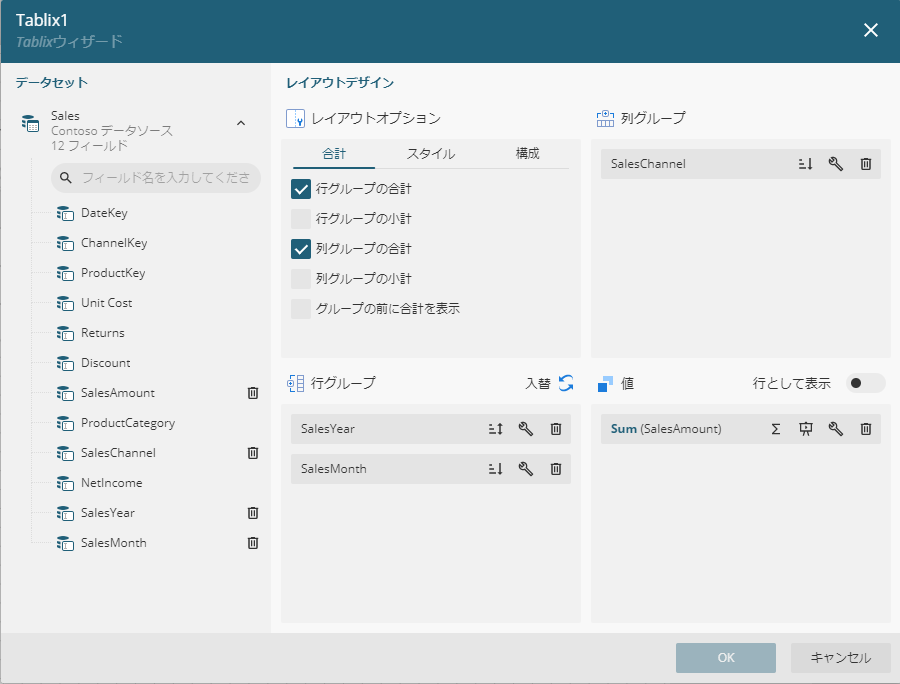The width and height of the screenshot is (900, 684).
Task: Click the presentation icon next to Sum(SalesAmount)
Action: coord(805,429)
